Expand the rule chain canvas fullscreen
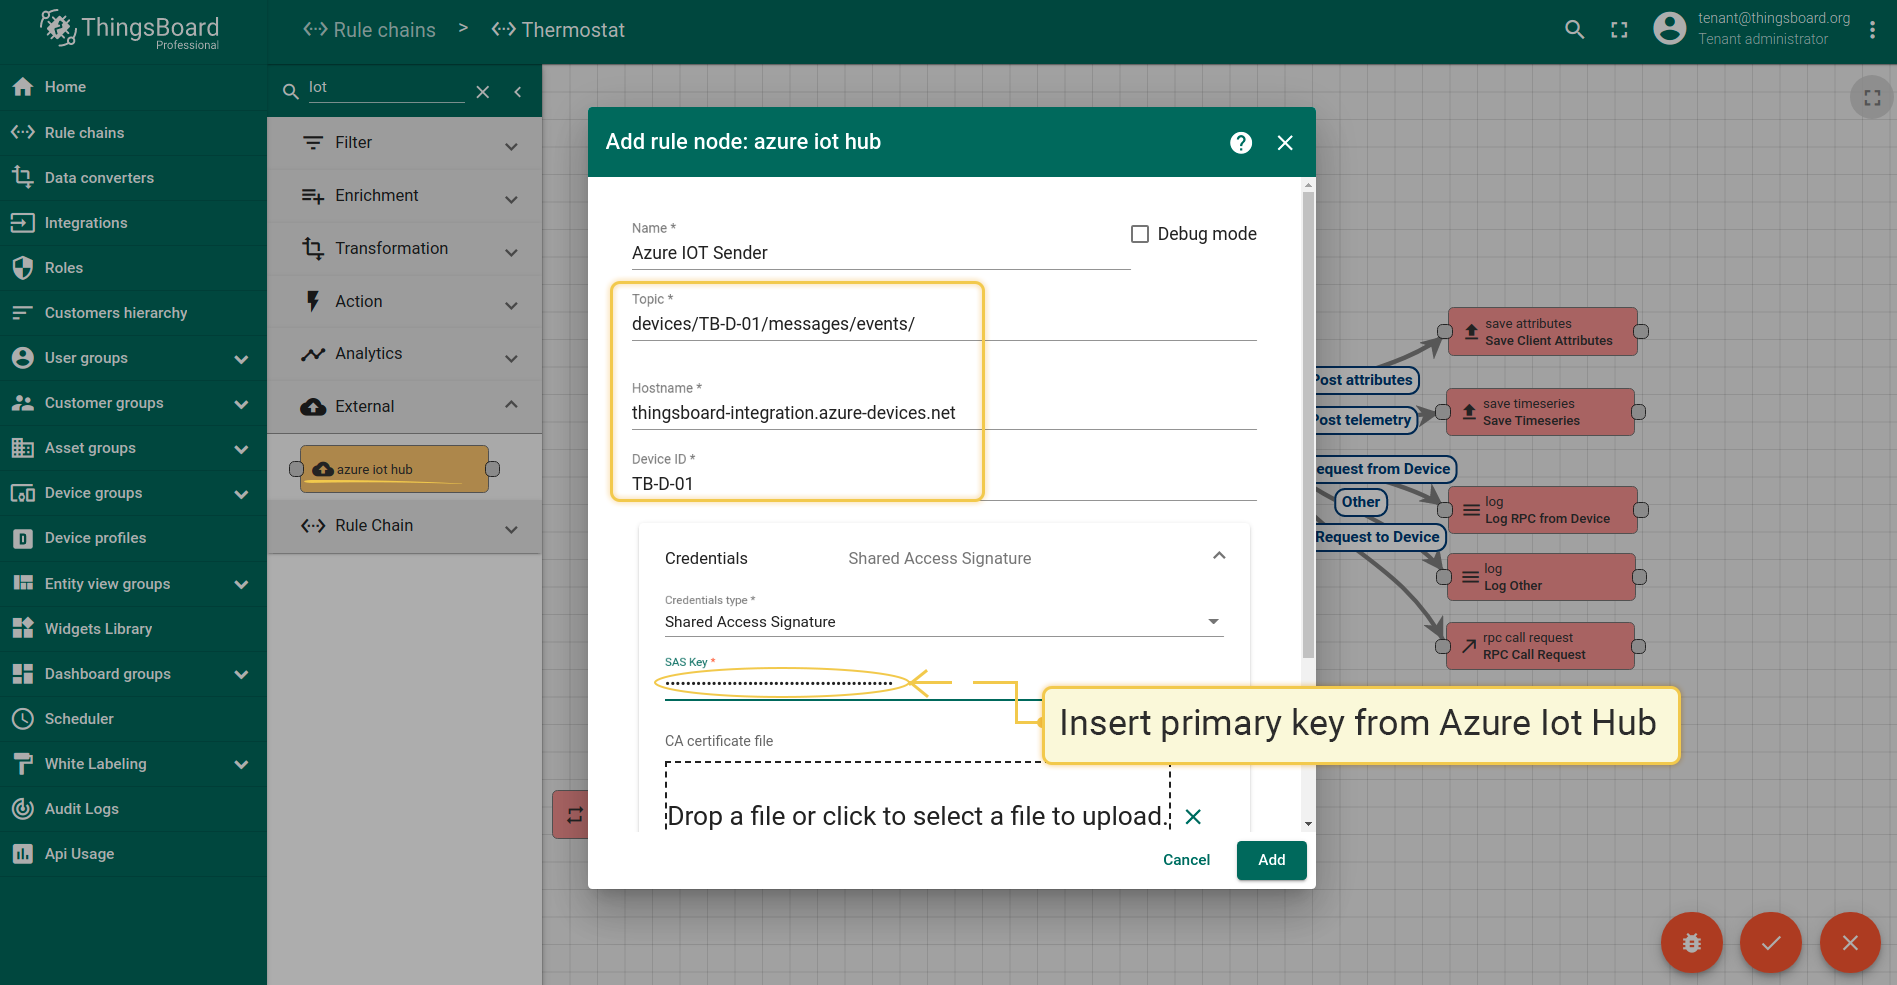 1872,98
